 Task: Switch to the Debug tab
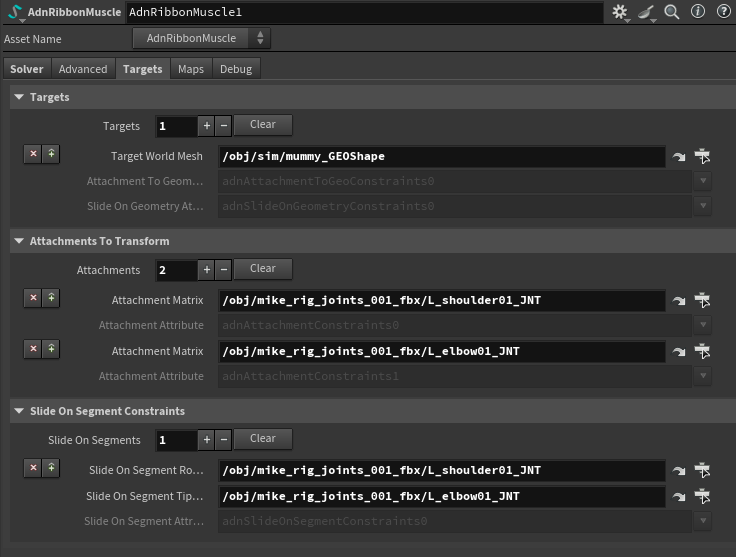pos(236,69)
